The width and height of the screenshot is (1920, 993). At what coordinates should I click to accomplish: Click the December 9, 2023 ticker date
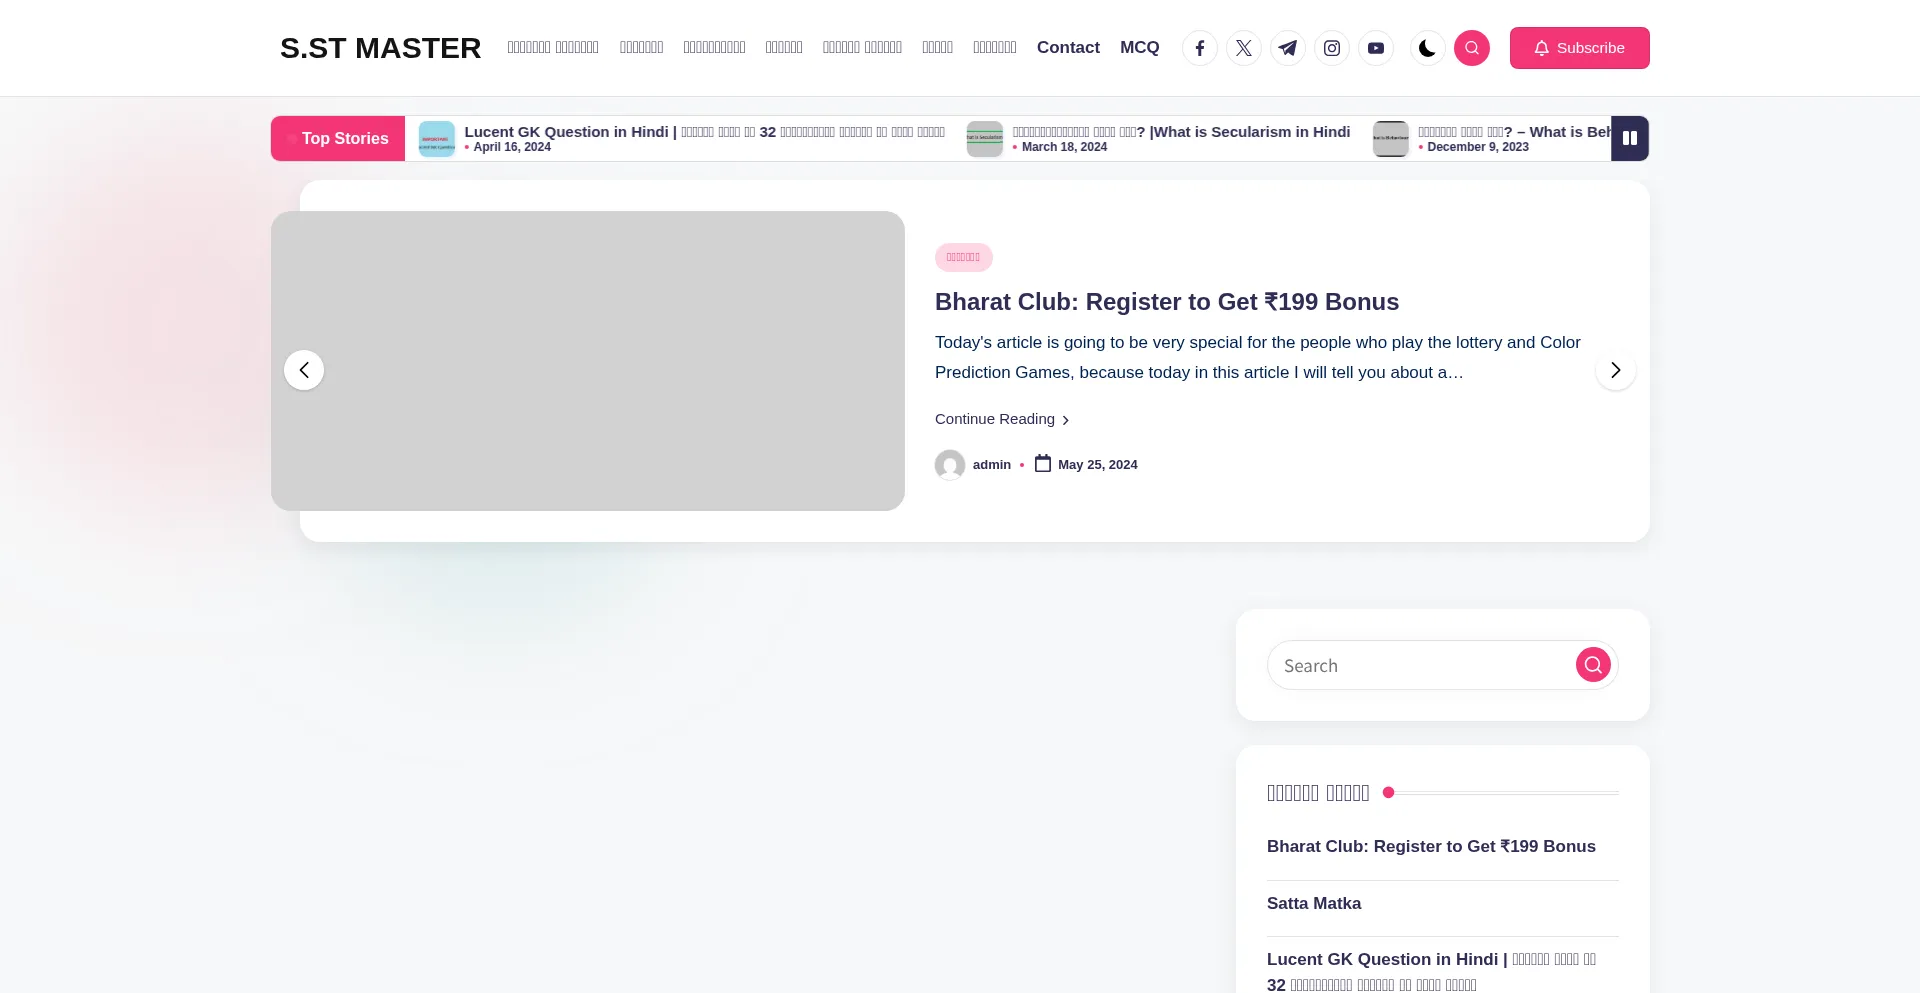click(1478, 147)
